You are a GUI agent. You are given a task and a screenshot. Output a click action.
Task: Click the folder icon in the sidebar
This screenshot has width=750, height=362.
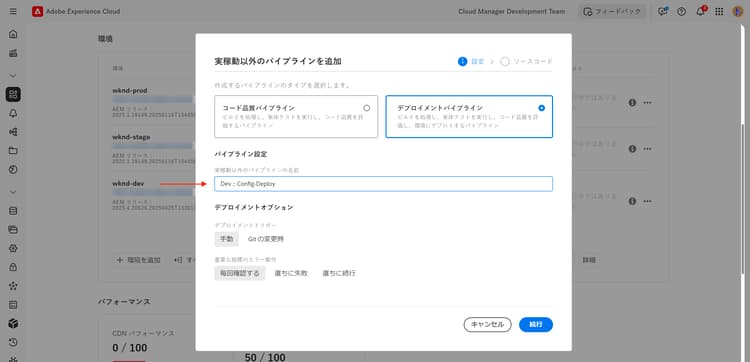click(x=13, y=151)
